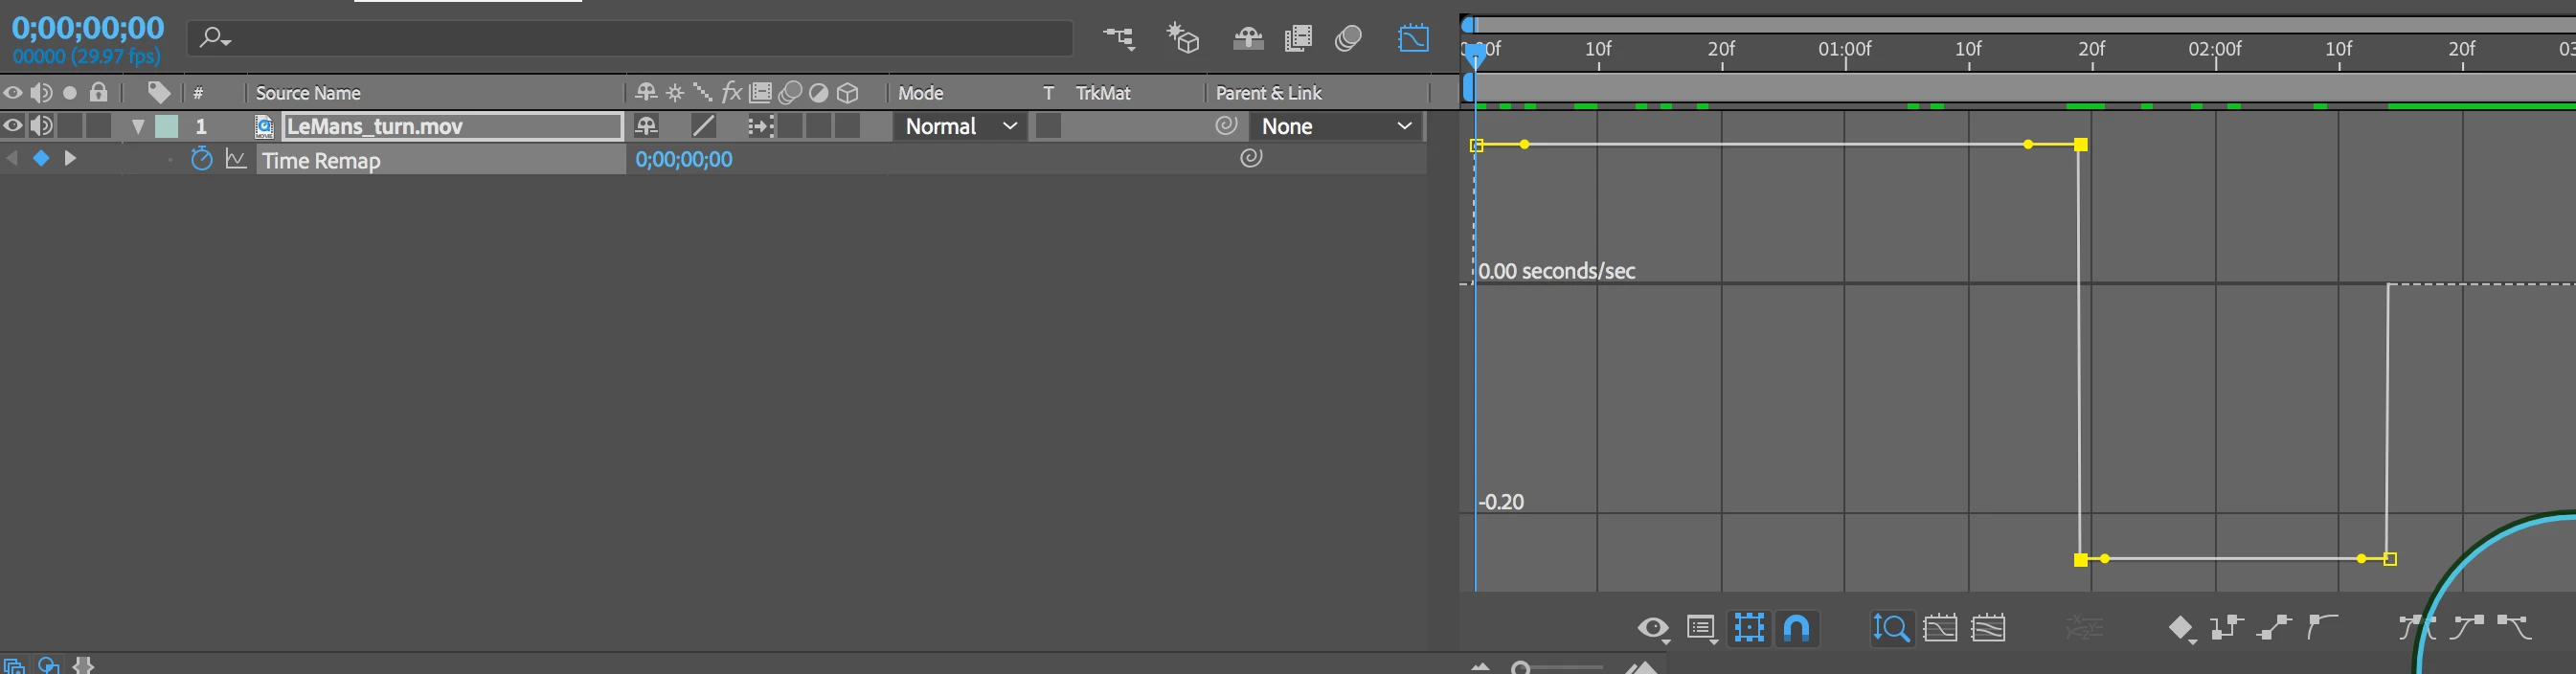Click the Time Remap stopwatch icon

[x=201, y=159]
